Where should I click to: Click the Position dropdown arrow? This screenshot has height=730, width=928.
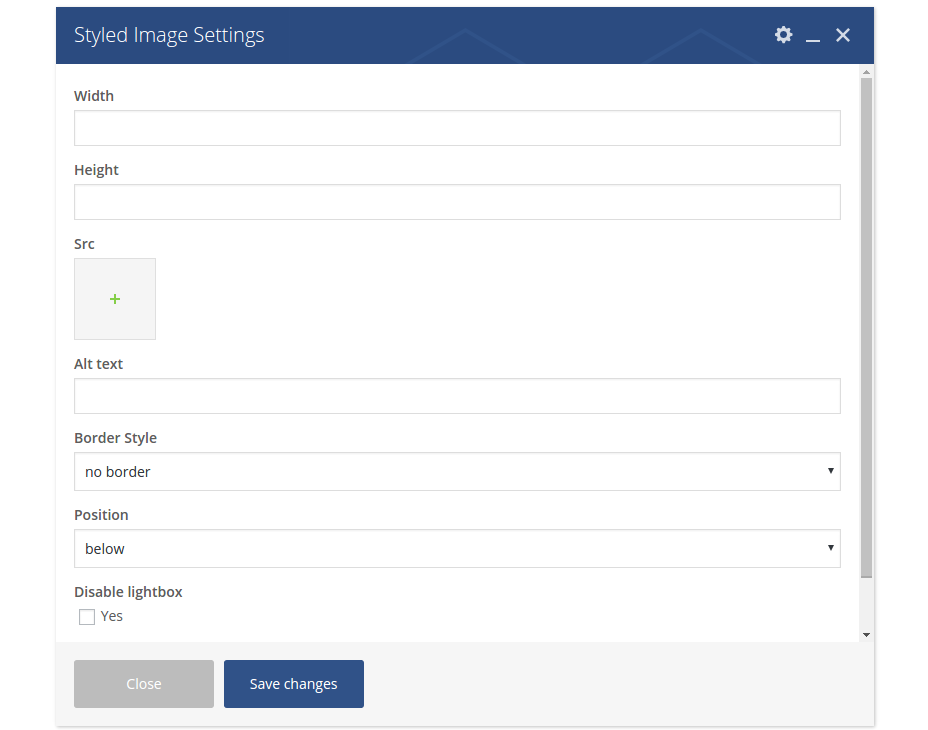tap(830, 548)
